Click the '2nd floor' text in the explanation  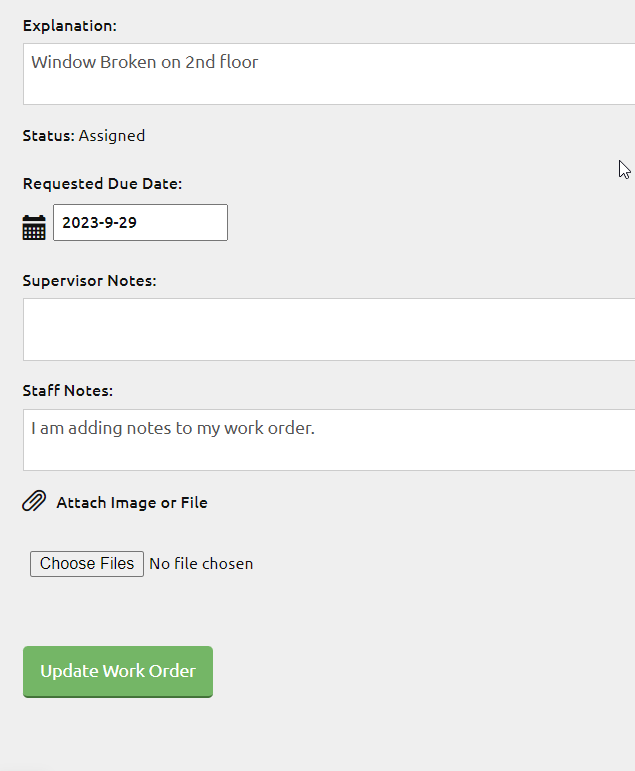(222, 62)
